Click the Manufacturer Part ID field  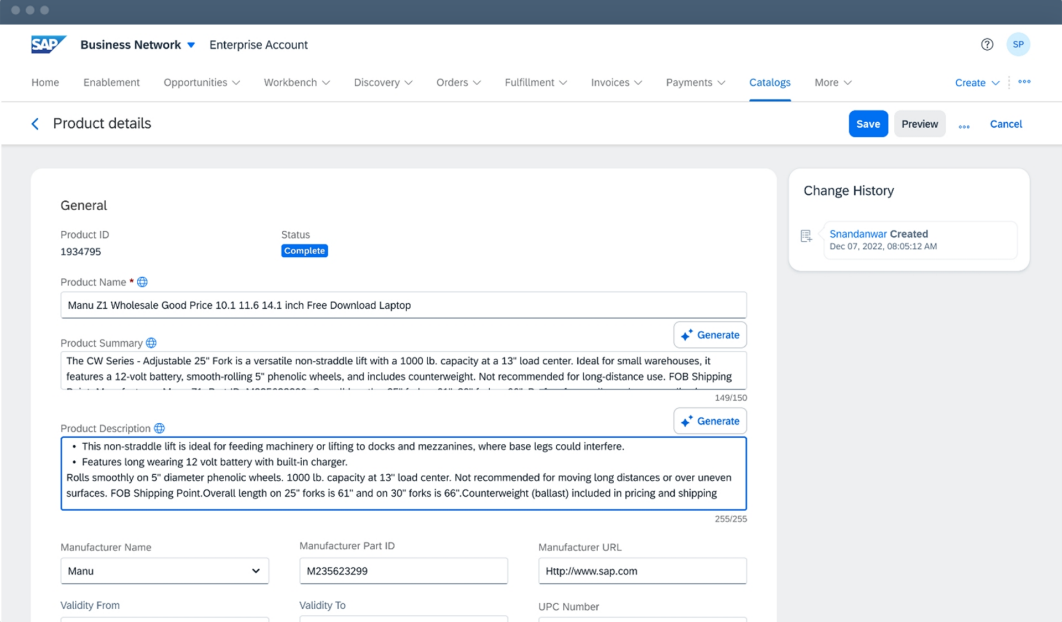point(404,571)
